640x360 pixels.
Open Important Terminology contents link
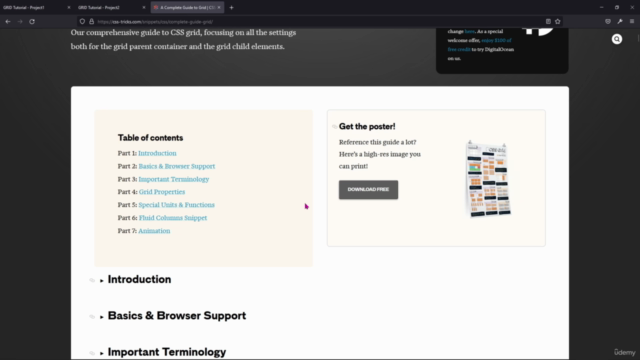point(173,179)
